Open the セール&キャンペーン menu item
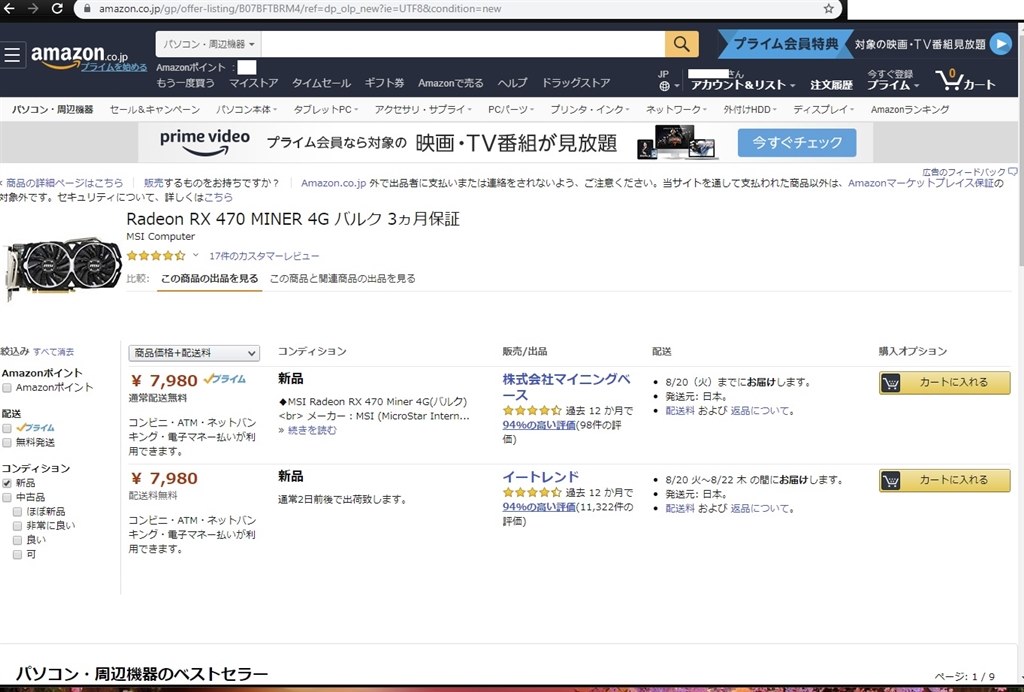 pyautogui.click(x=155, y=110)
